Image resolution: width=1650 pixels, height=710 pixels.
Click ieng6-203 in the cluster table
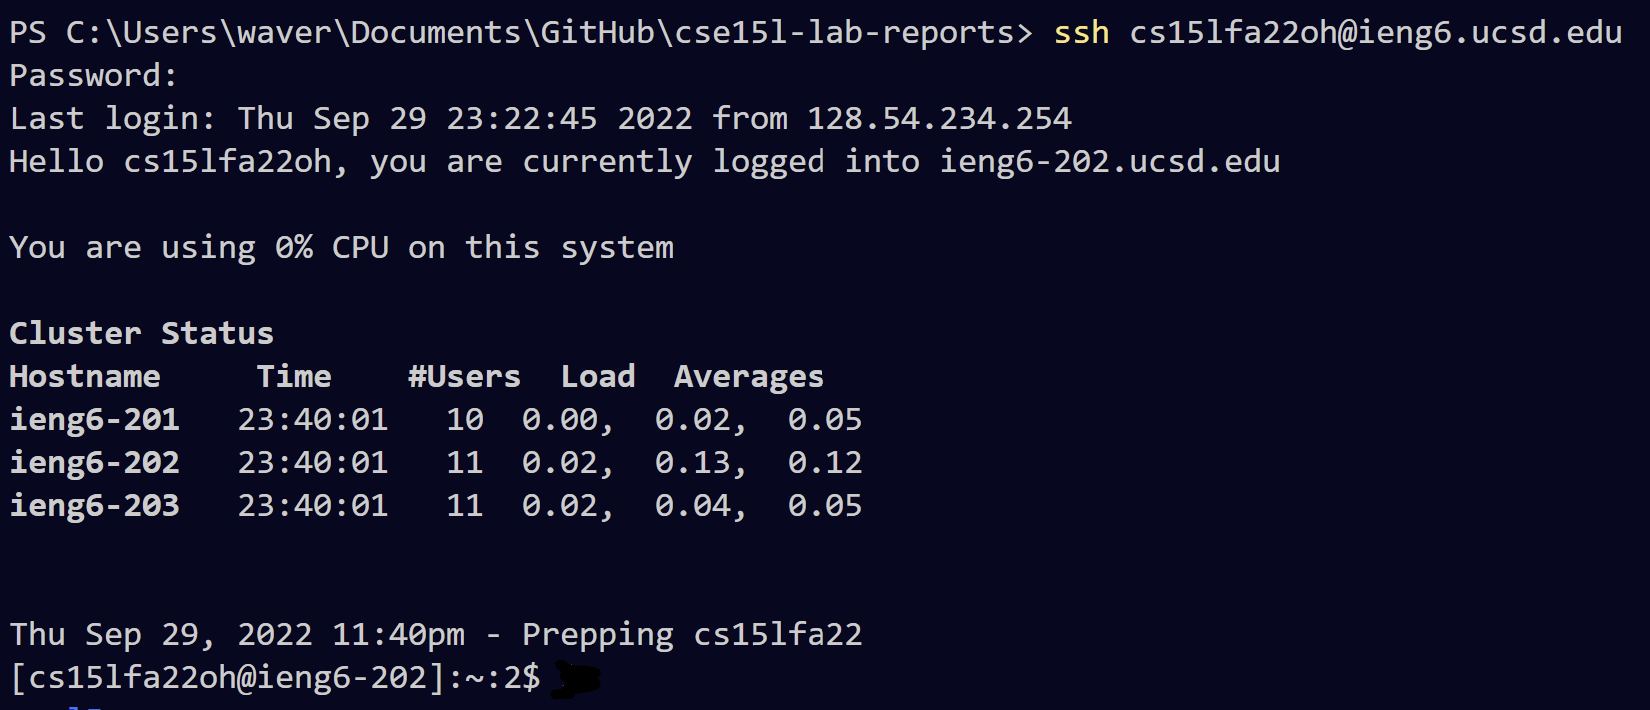(x=94, y=506)
